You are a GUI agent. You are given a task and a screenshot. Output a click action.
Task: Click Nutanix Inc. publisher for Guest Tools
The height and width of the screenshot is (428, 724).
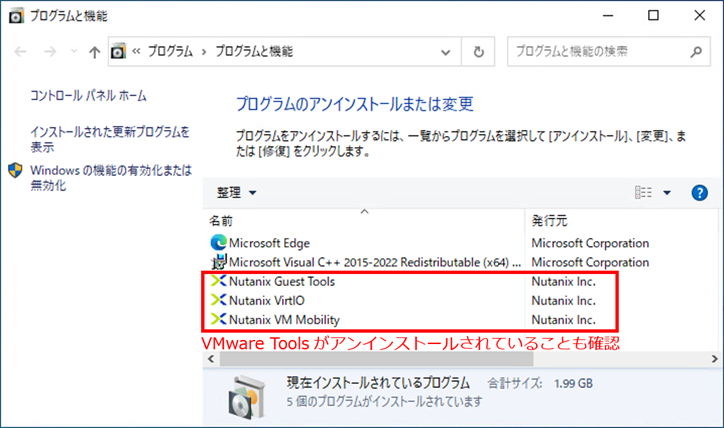pyautogui.click(x=563, y=281)
